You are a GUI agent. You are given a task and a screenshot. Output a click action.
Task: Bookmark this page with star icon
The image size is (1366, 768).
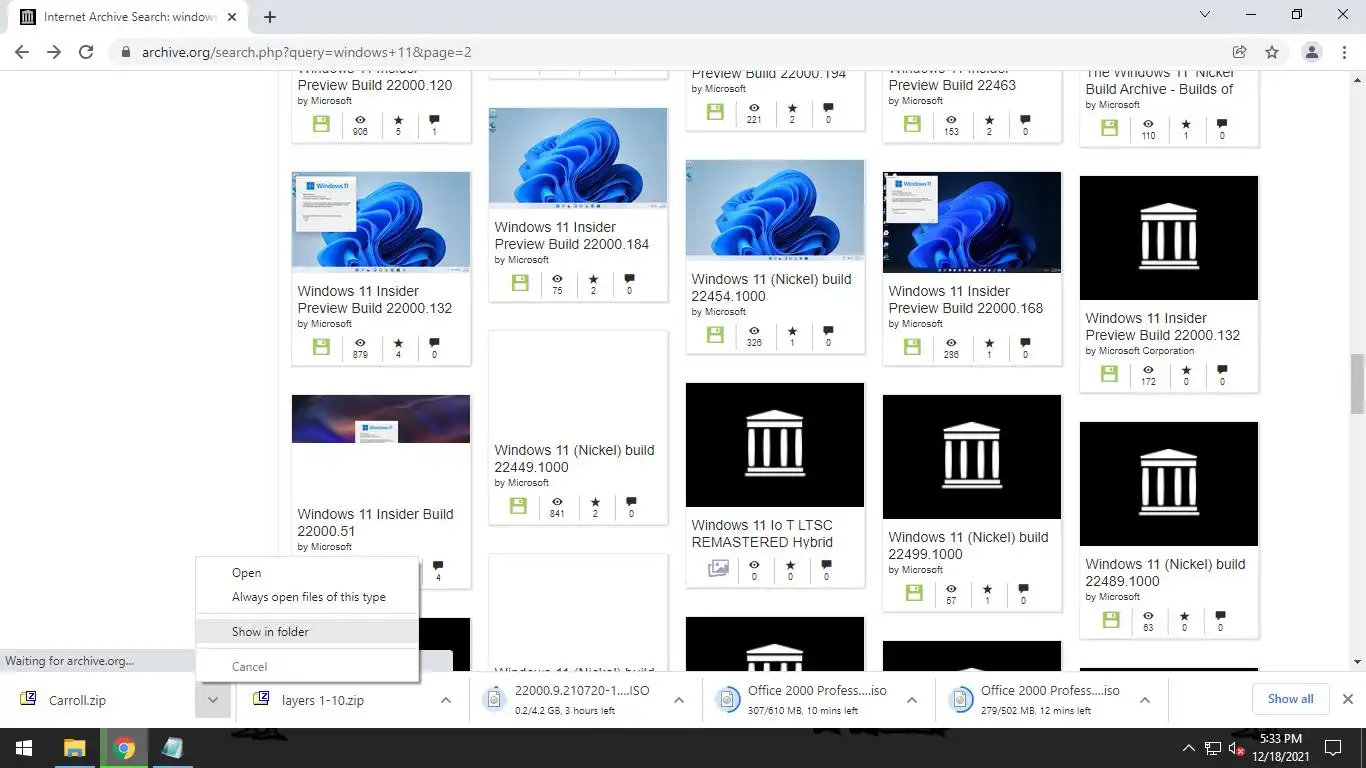[x=1272, y=52]
